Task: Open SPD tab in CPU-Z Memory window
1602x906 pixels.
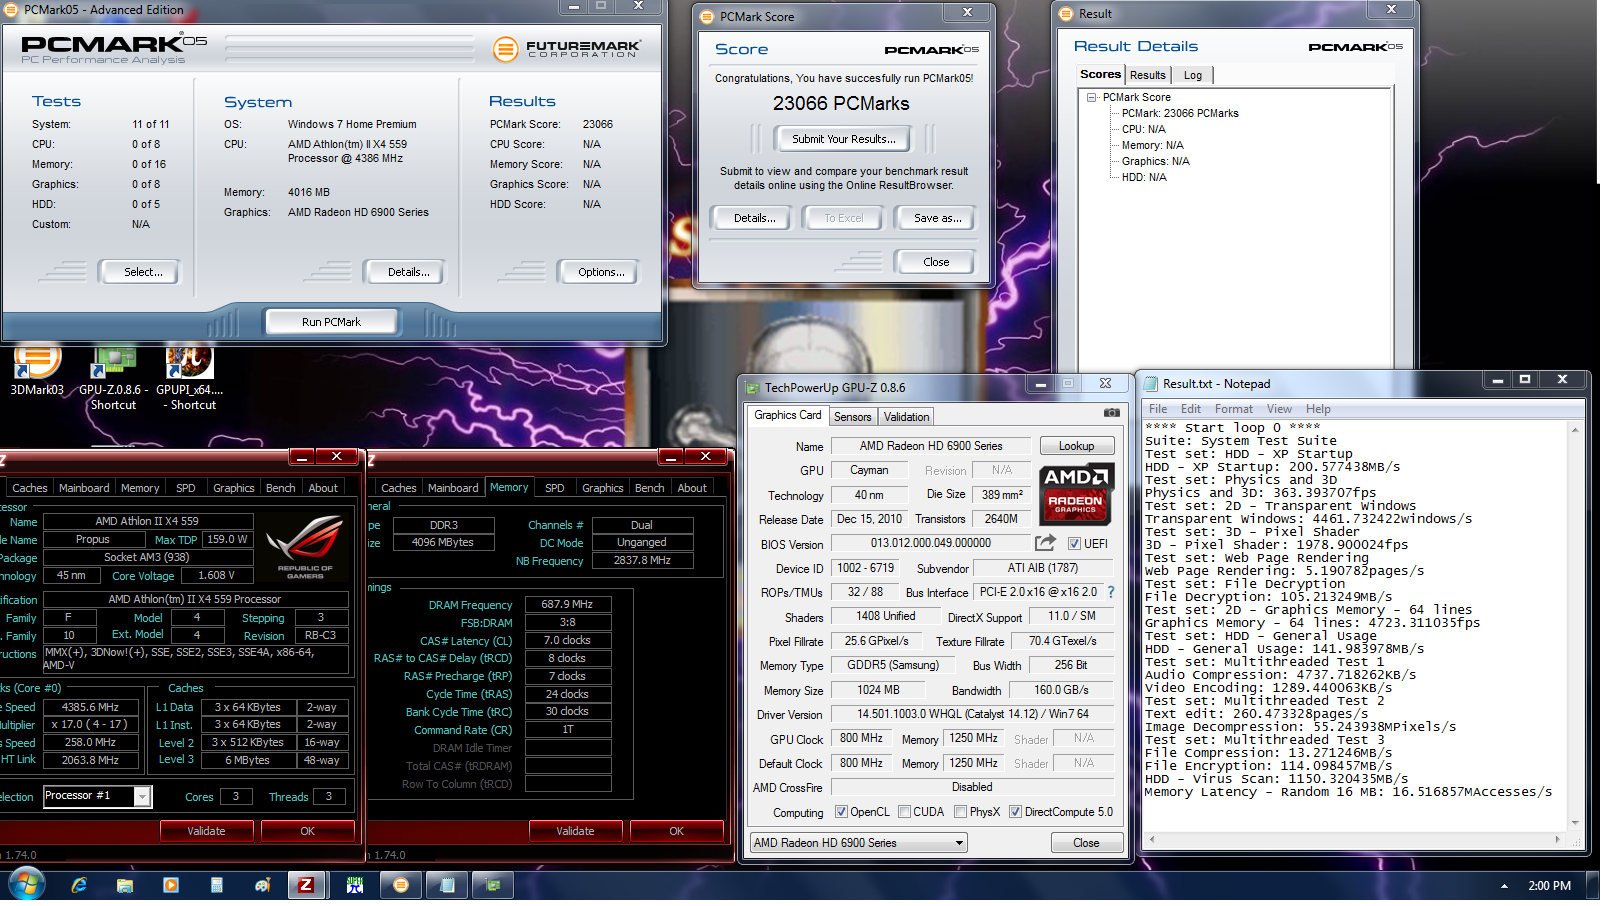Action: tap(555, 488)
